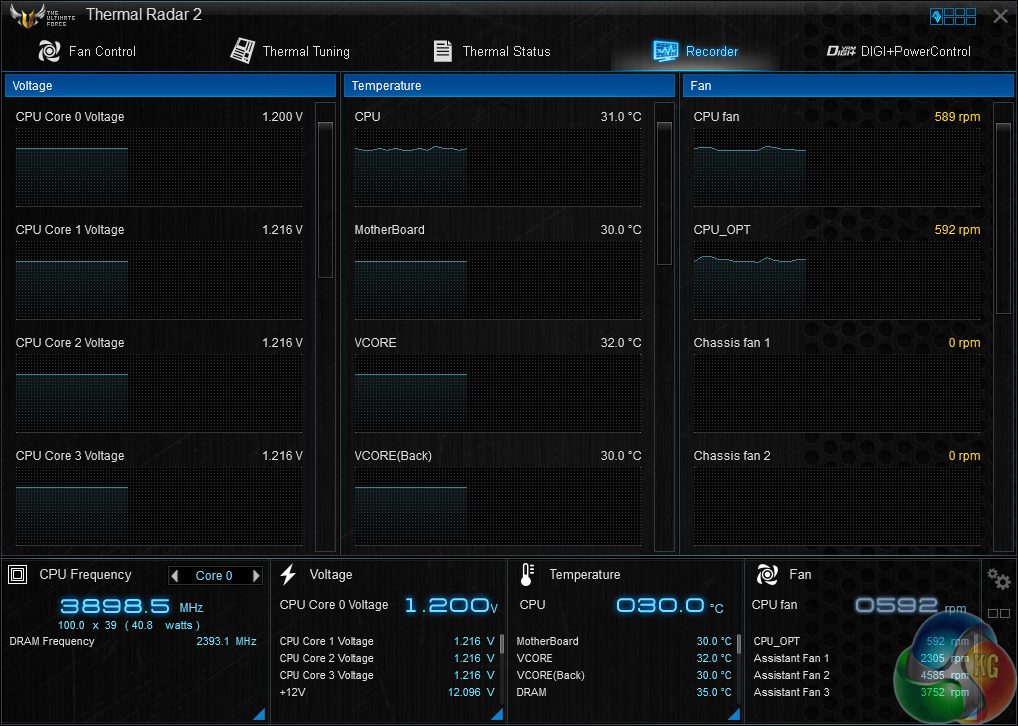
Task: Click the Temperature recorder panel scrollbar
Action: tap(664, 193)
